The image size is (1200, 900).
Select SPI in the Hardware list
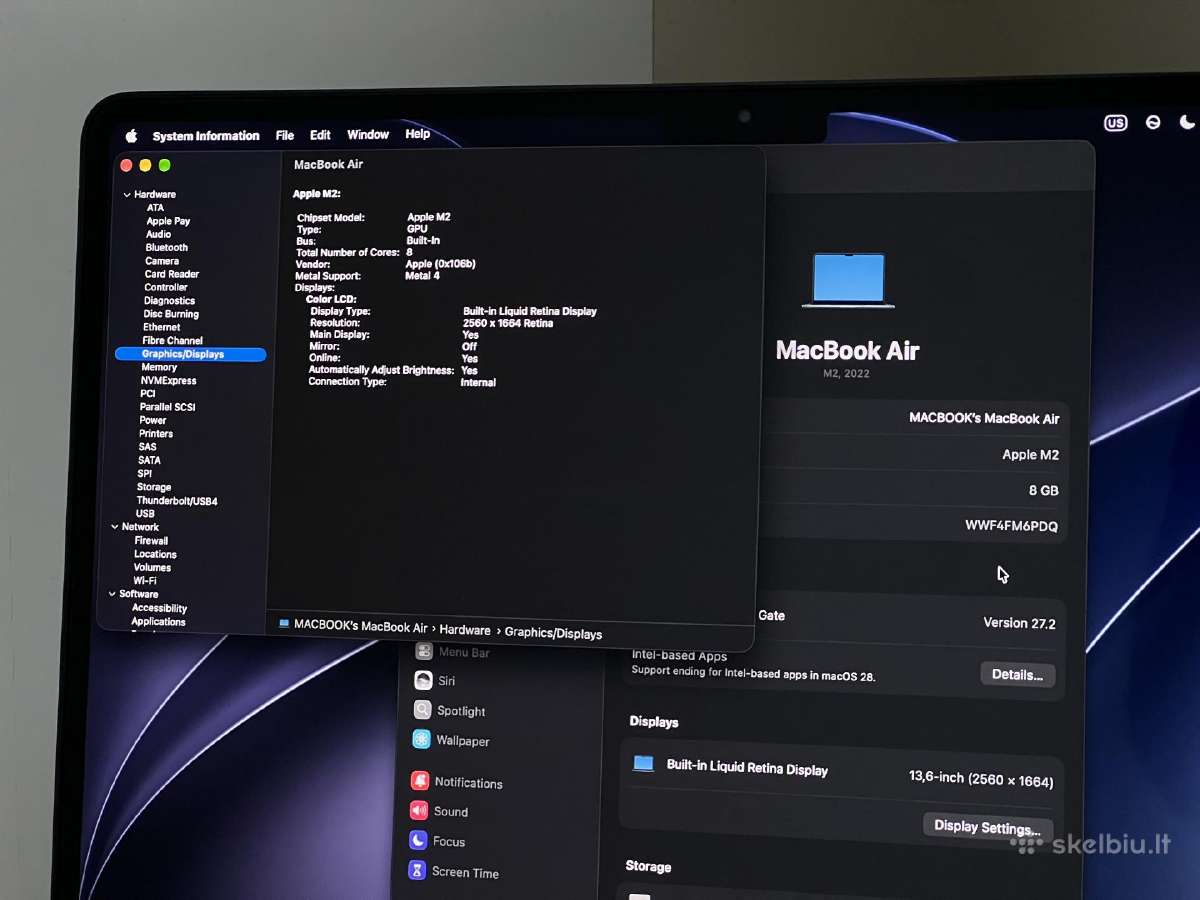[145, 474]
